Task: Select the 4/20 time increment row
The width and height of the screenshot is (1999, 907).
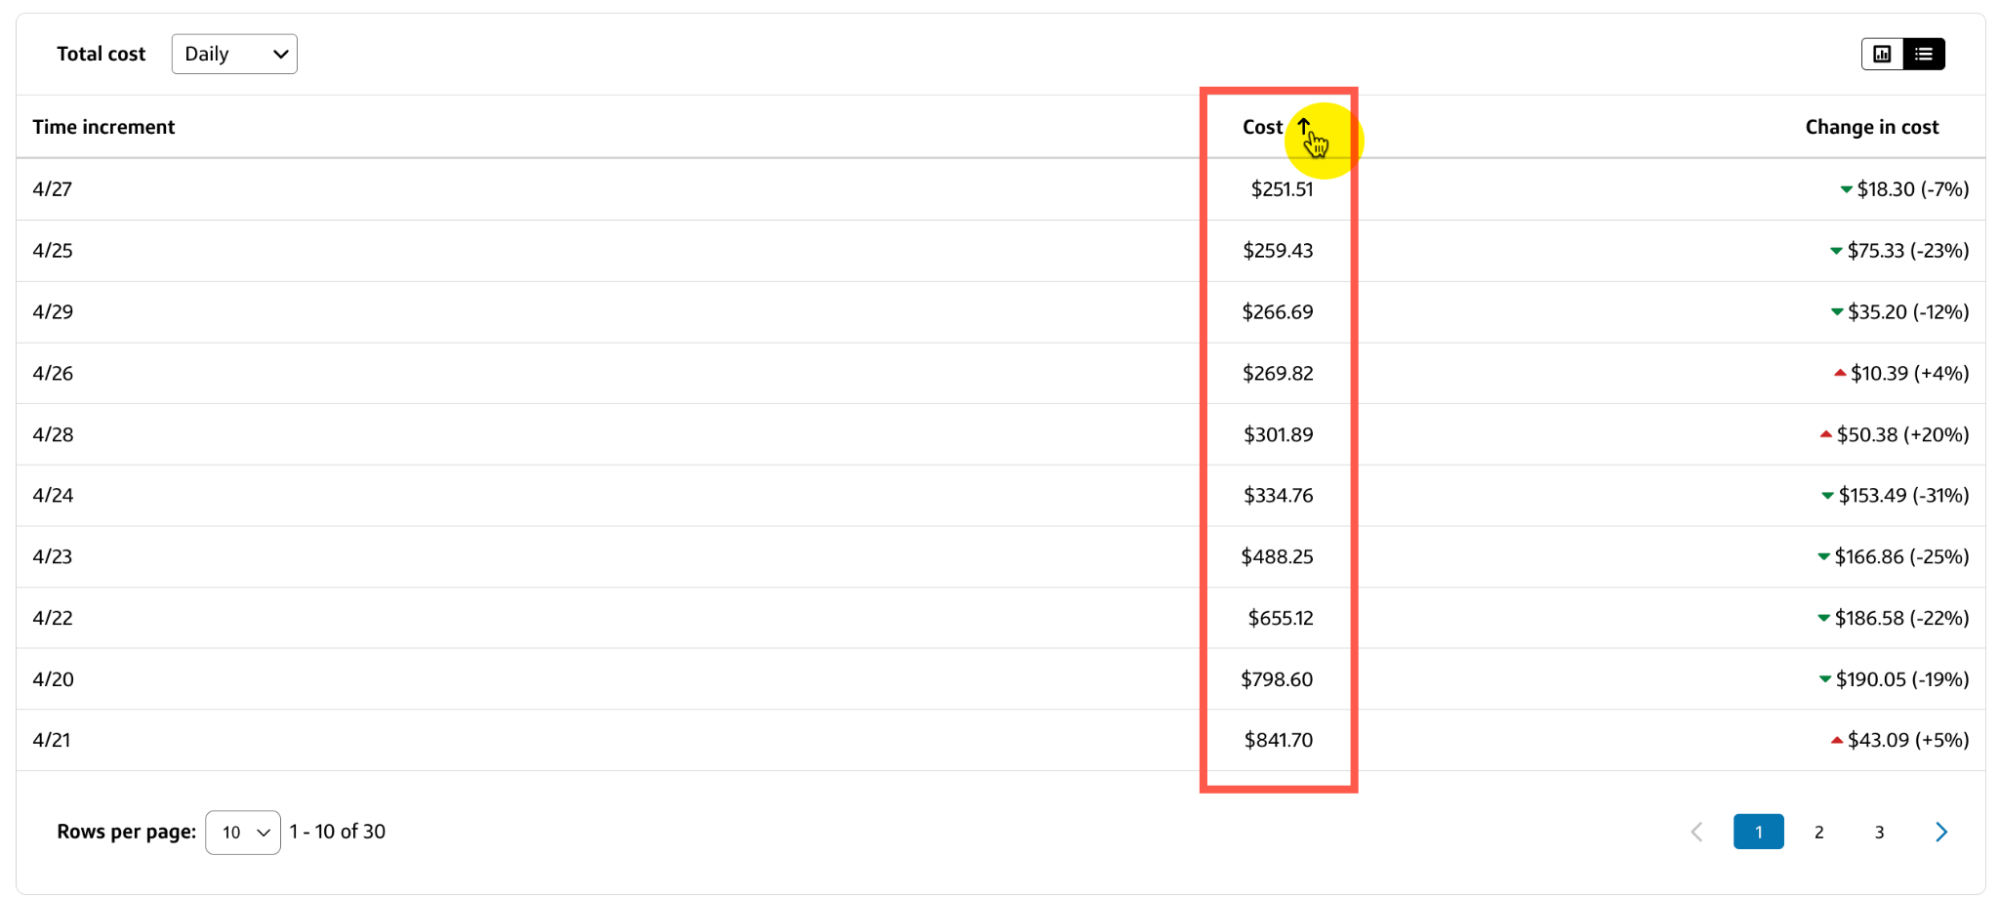Action: click(1000, 679)
